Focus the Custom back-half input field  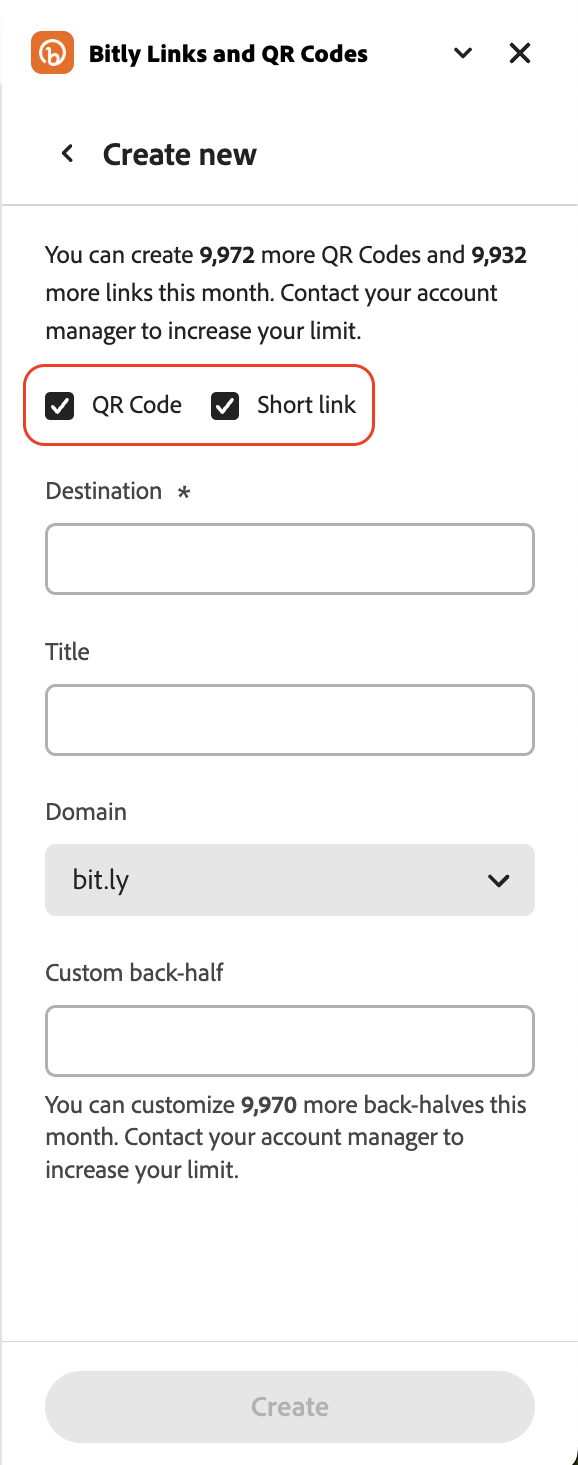290,1041
